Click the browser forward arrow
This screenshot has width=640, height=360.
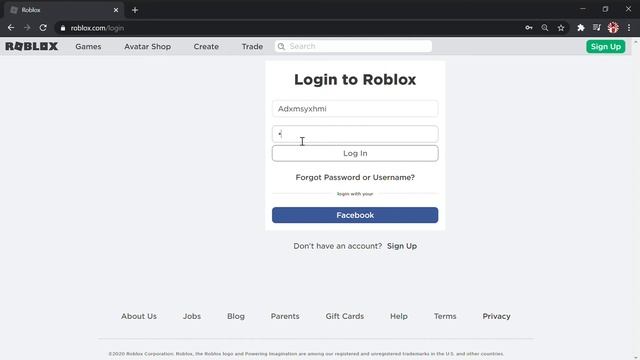[27, 28]
